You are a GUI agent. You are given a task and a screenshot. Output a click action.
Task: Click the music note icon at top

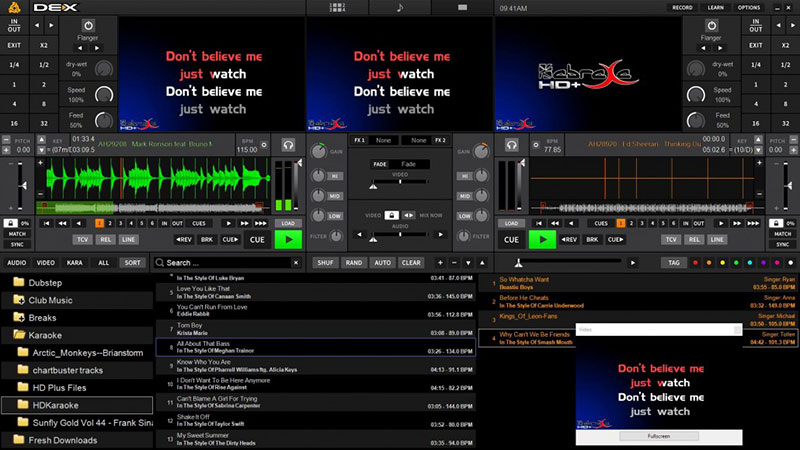coord(400,7)
